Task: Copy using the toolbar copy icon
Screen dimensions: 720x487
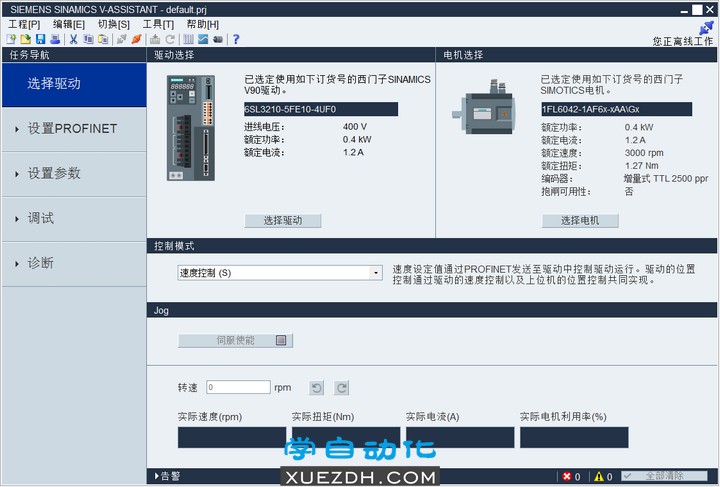Action: click(x=88, y=39)
